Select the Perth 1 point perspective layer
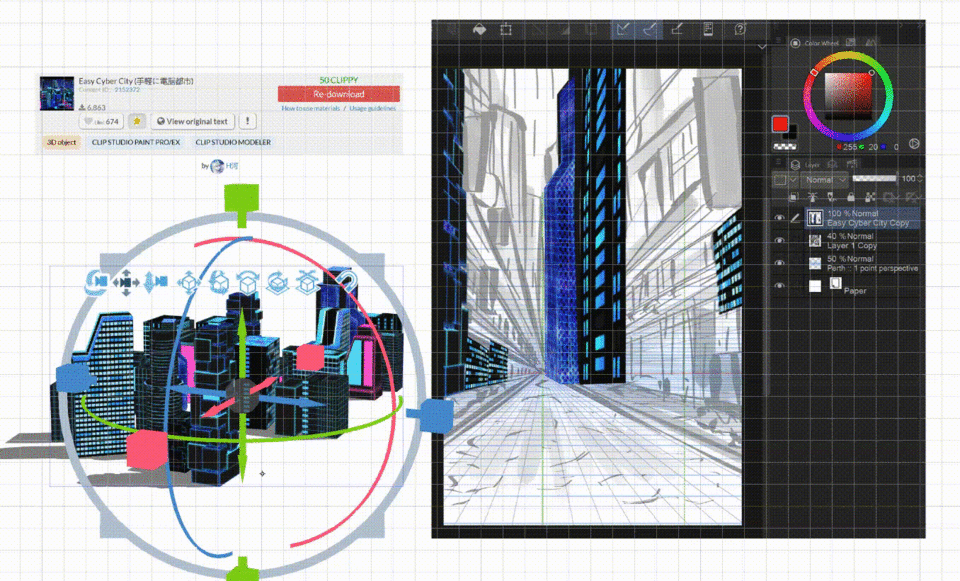 pyautogui.click(x=861, y=263)
